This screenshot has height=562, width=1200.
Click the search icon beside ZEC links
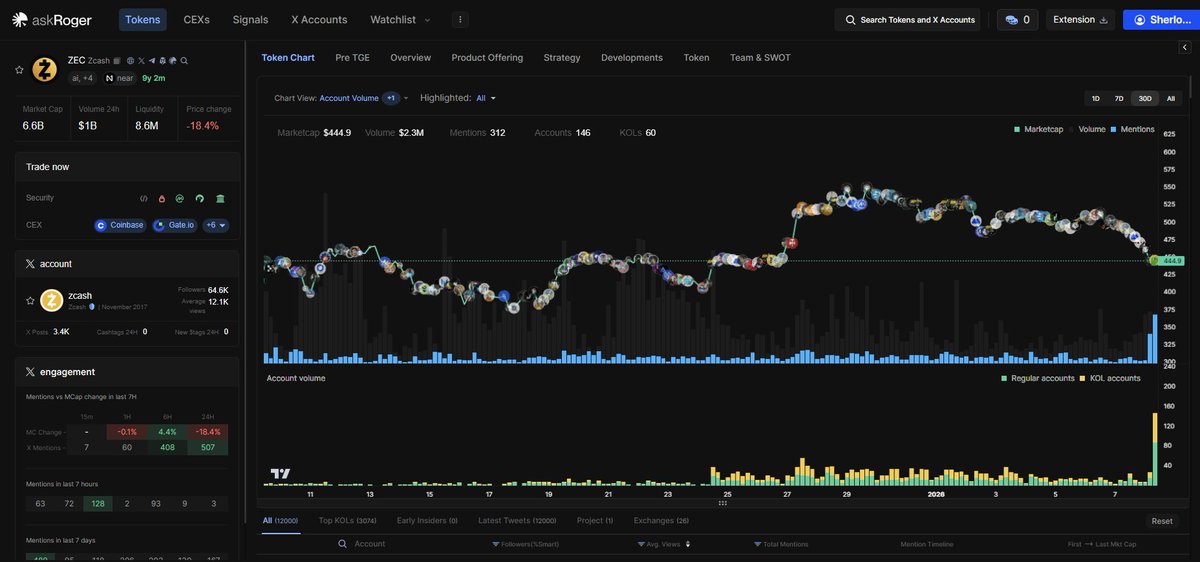184,61
